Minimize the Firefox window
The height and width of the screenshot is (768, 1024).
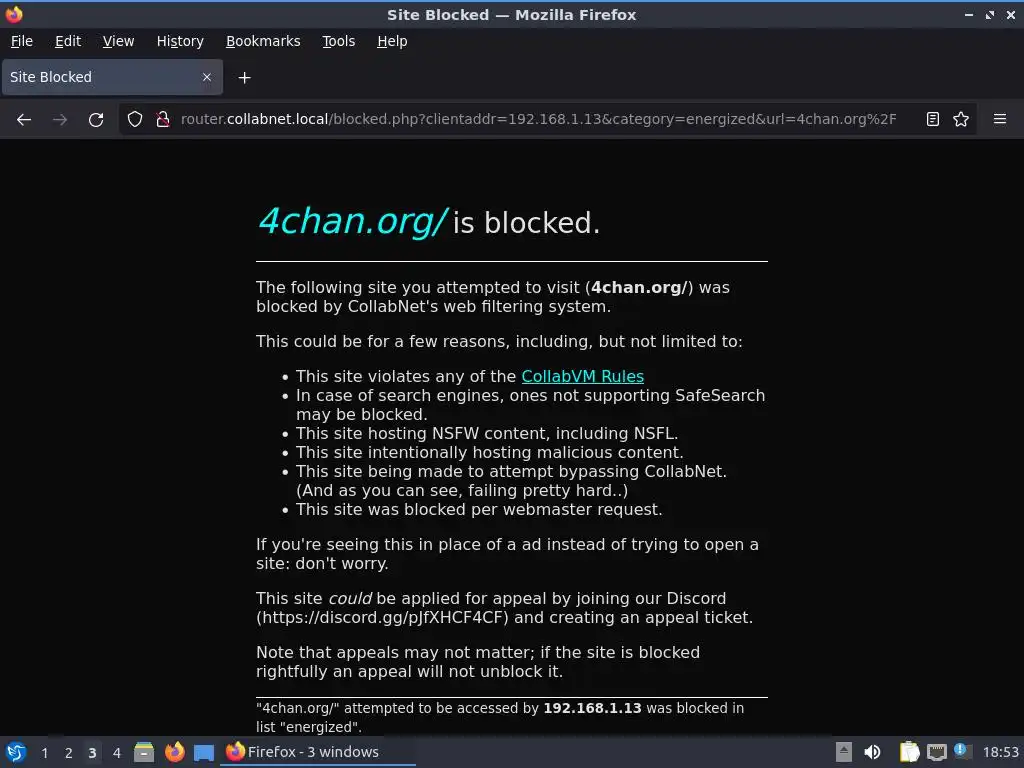point(968,14)
